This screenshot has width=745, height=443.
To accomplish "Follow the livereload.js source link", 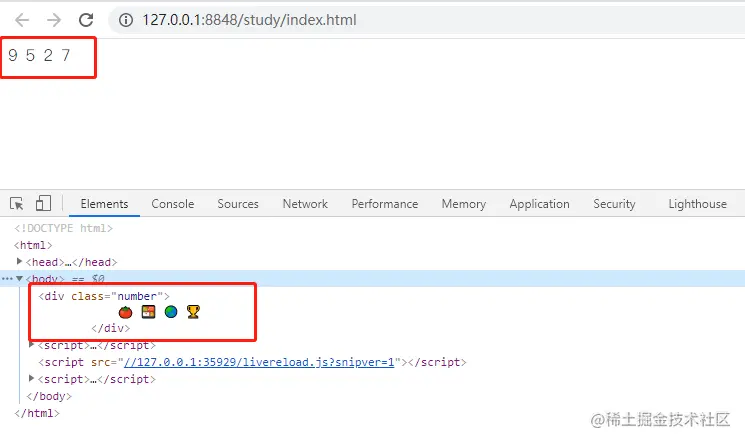I will pyautogui.click(x=259, y=362).
